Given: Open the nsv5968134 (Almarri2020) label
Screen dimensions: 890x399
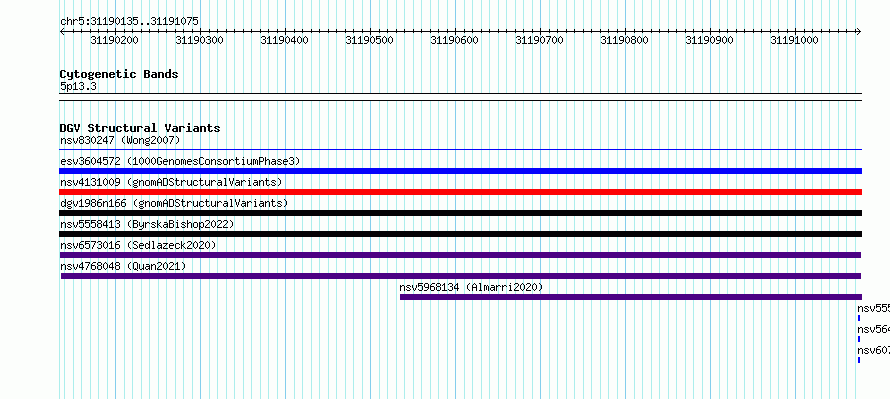Looking at the screenshot, I should coord(471,287).
